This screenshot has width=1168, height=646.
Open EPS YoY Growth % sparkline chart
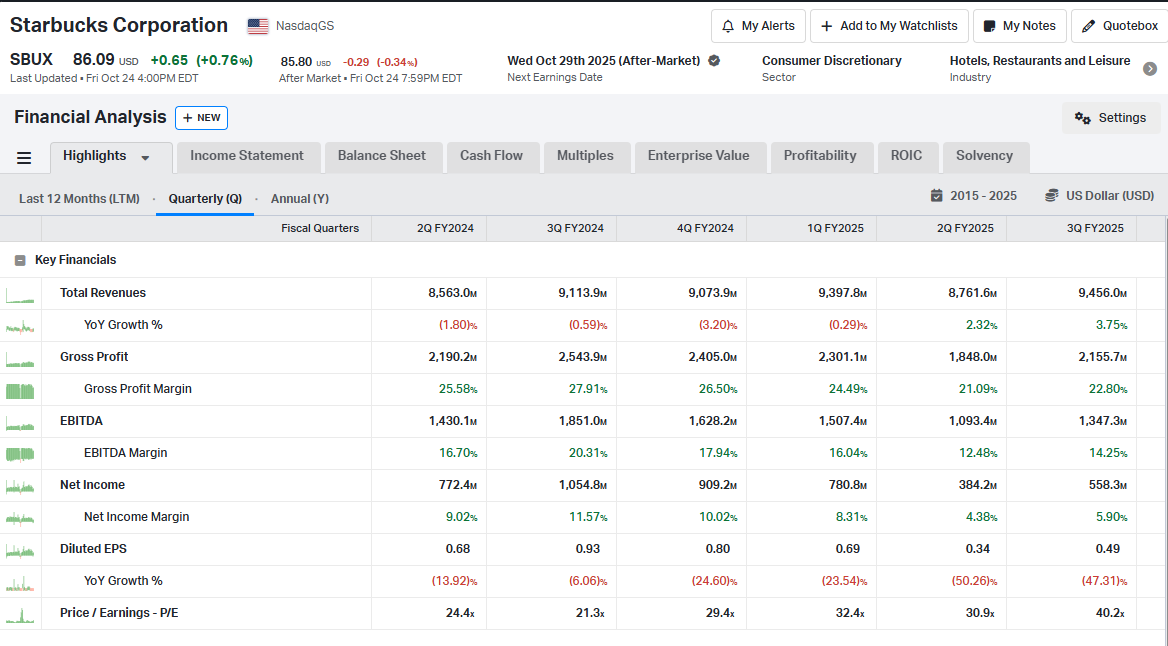[20, 582]
